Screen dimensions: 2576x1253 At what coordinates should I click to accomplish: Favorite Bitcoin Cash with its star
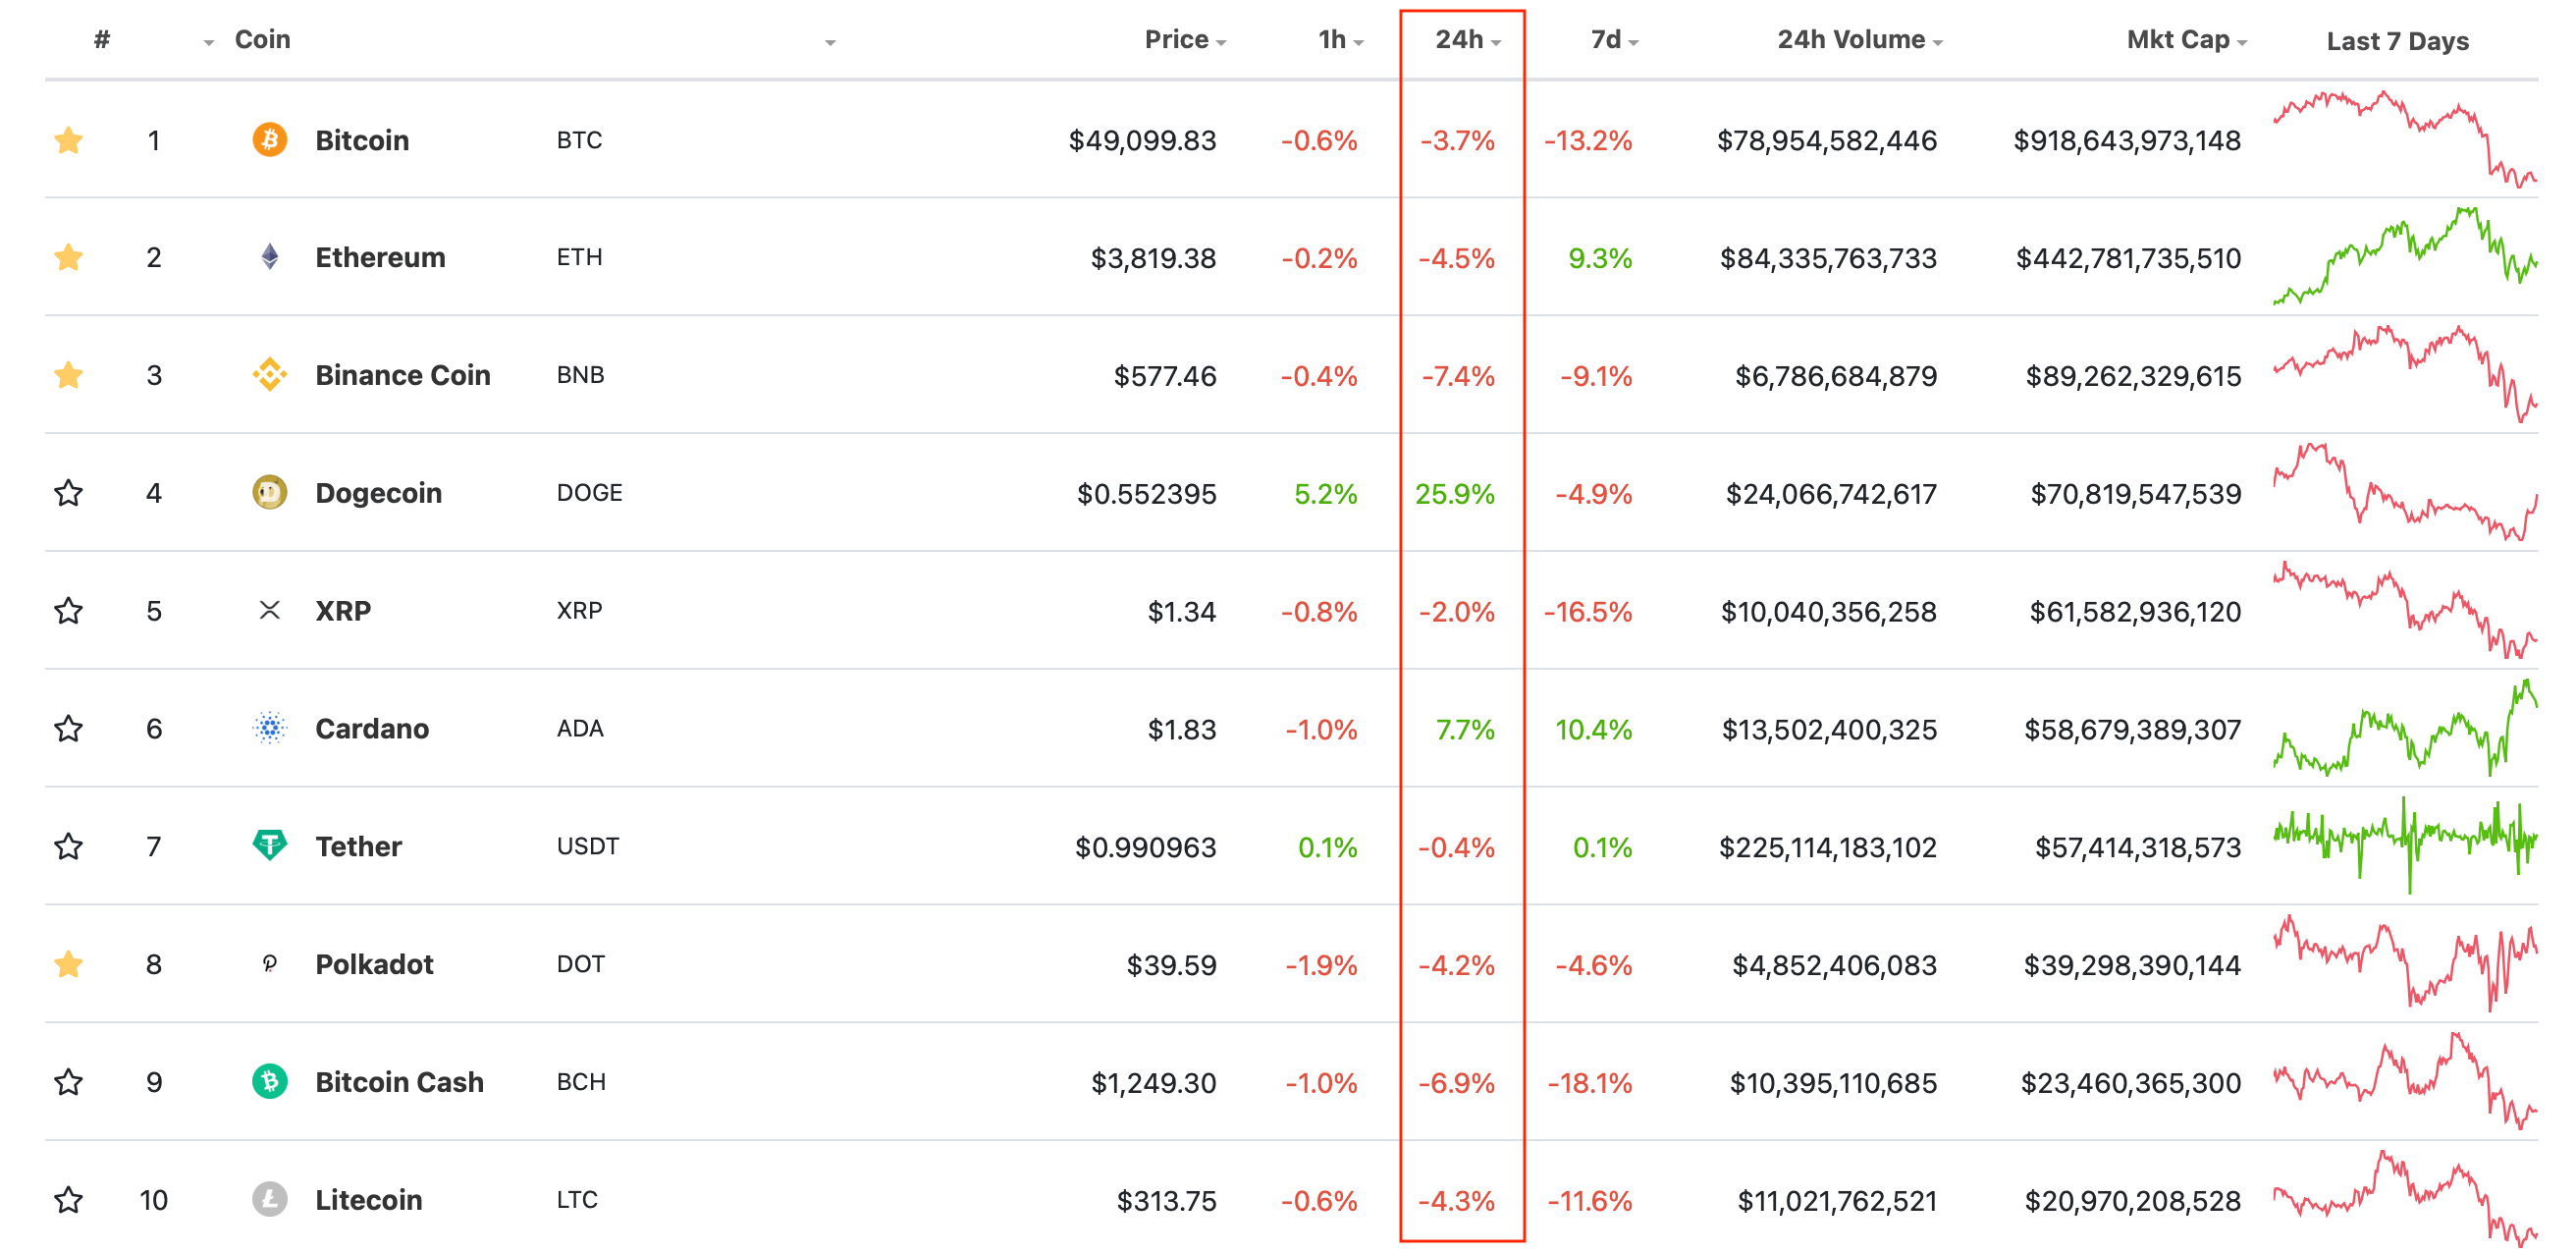click(x=68, y=1082)
